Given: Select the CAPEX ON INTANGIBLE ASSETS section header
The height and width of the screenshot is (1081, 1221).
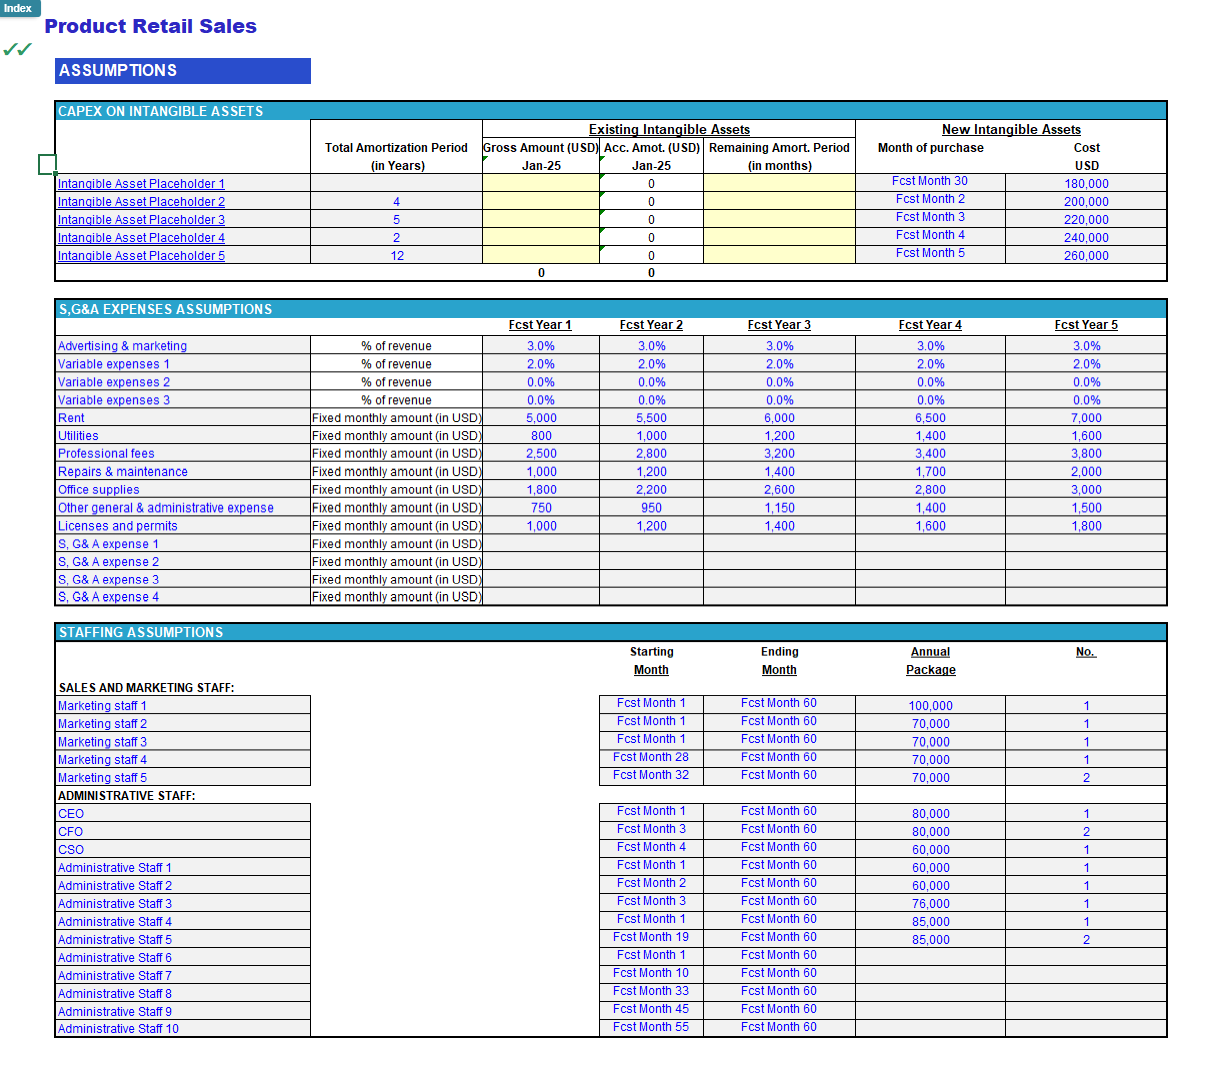Looking at the screenshot, I should [611, 111].
